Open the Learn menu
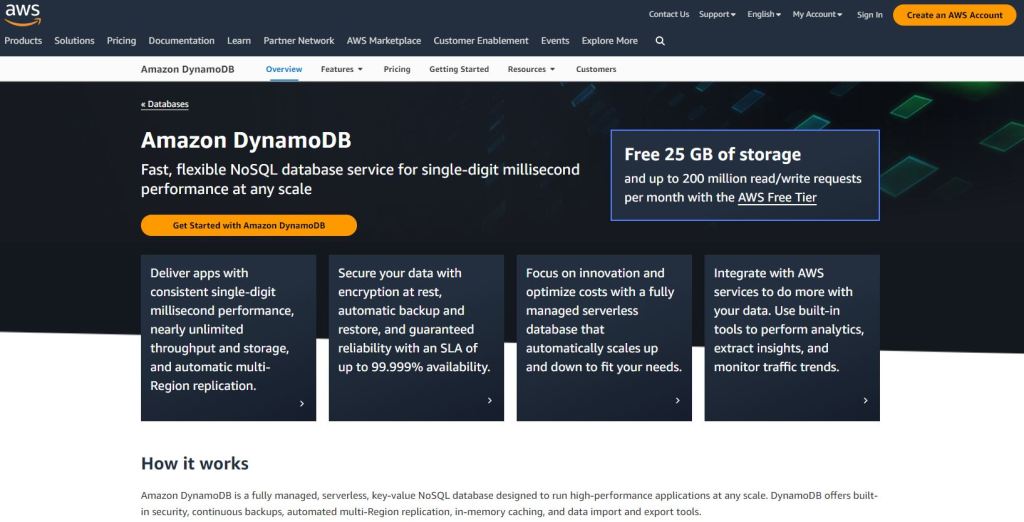Screen dimensions: 1024x522 239,41
